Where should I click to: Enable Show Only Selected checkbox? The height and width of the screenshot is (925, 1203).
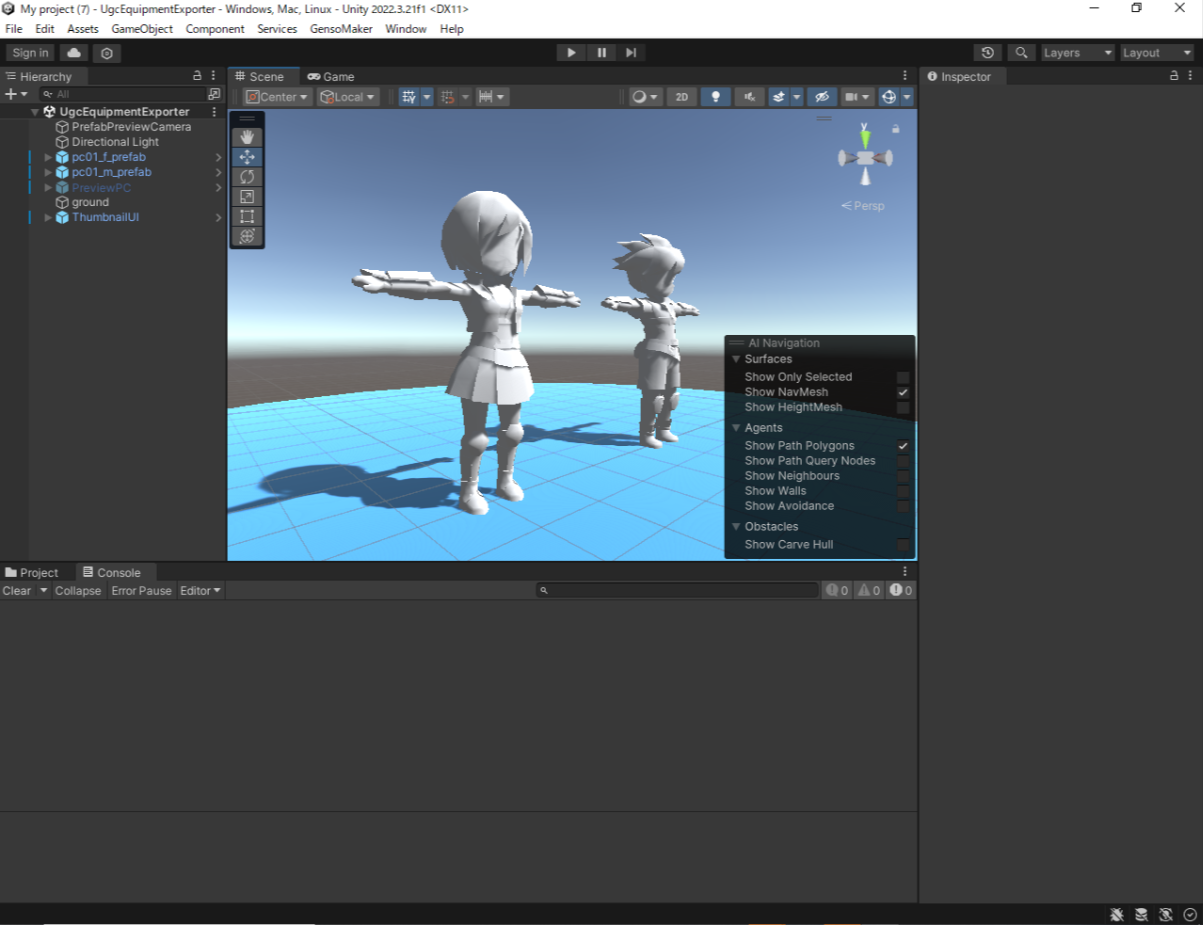(903, 377)
